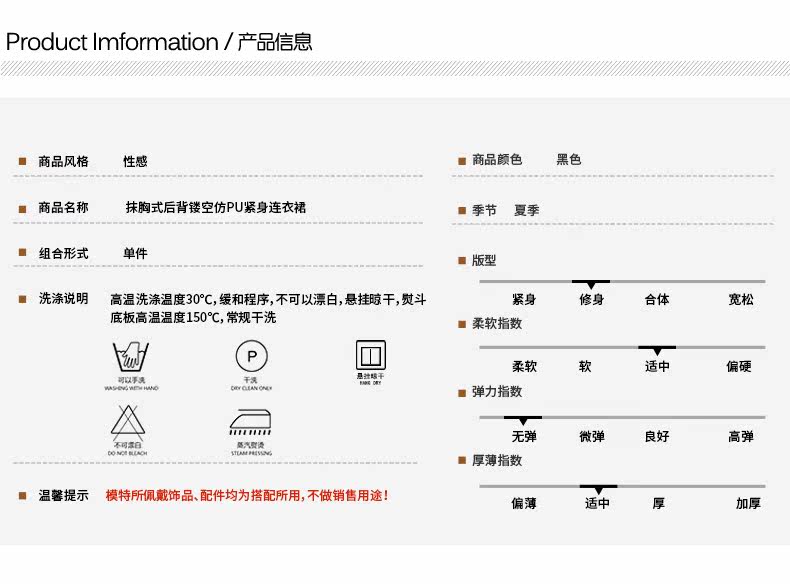
Task: Click the dry clean only P icon
Action: tap(252, 356)
